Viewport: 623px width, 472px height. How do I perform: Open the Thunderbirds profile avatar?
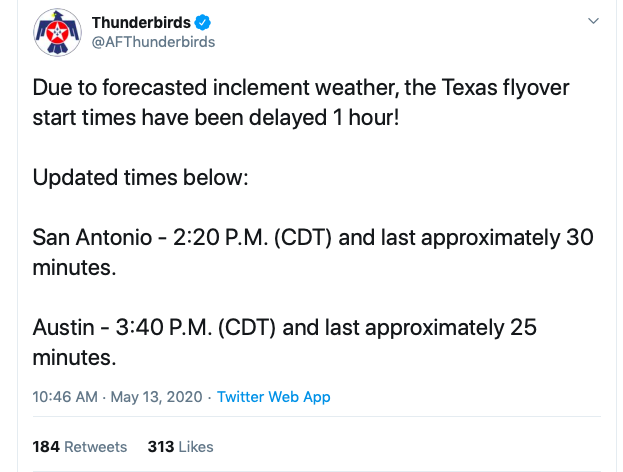coord(58,32)
